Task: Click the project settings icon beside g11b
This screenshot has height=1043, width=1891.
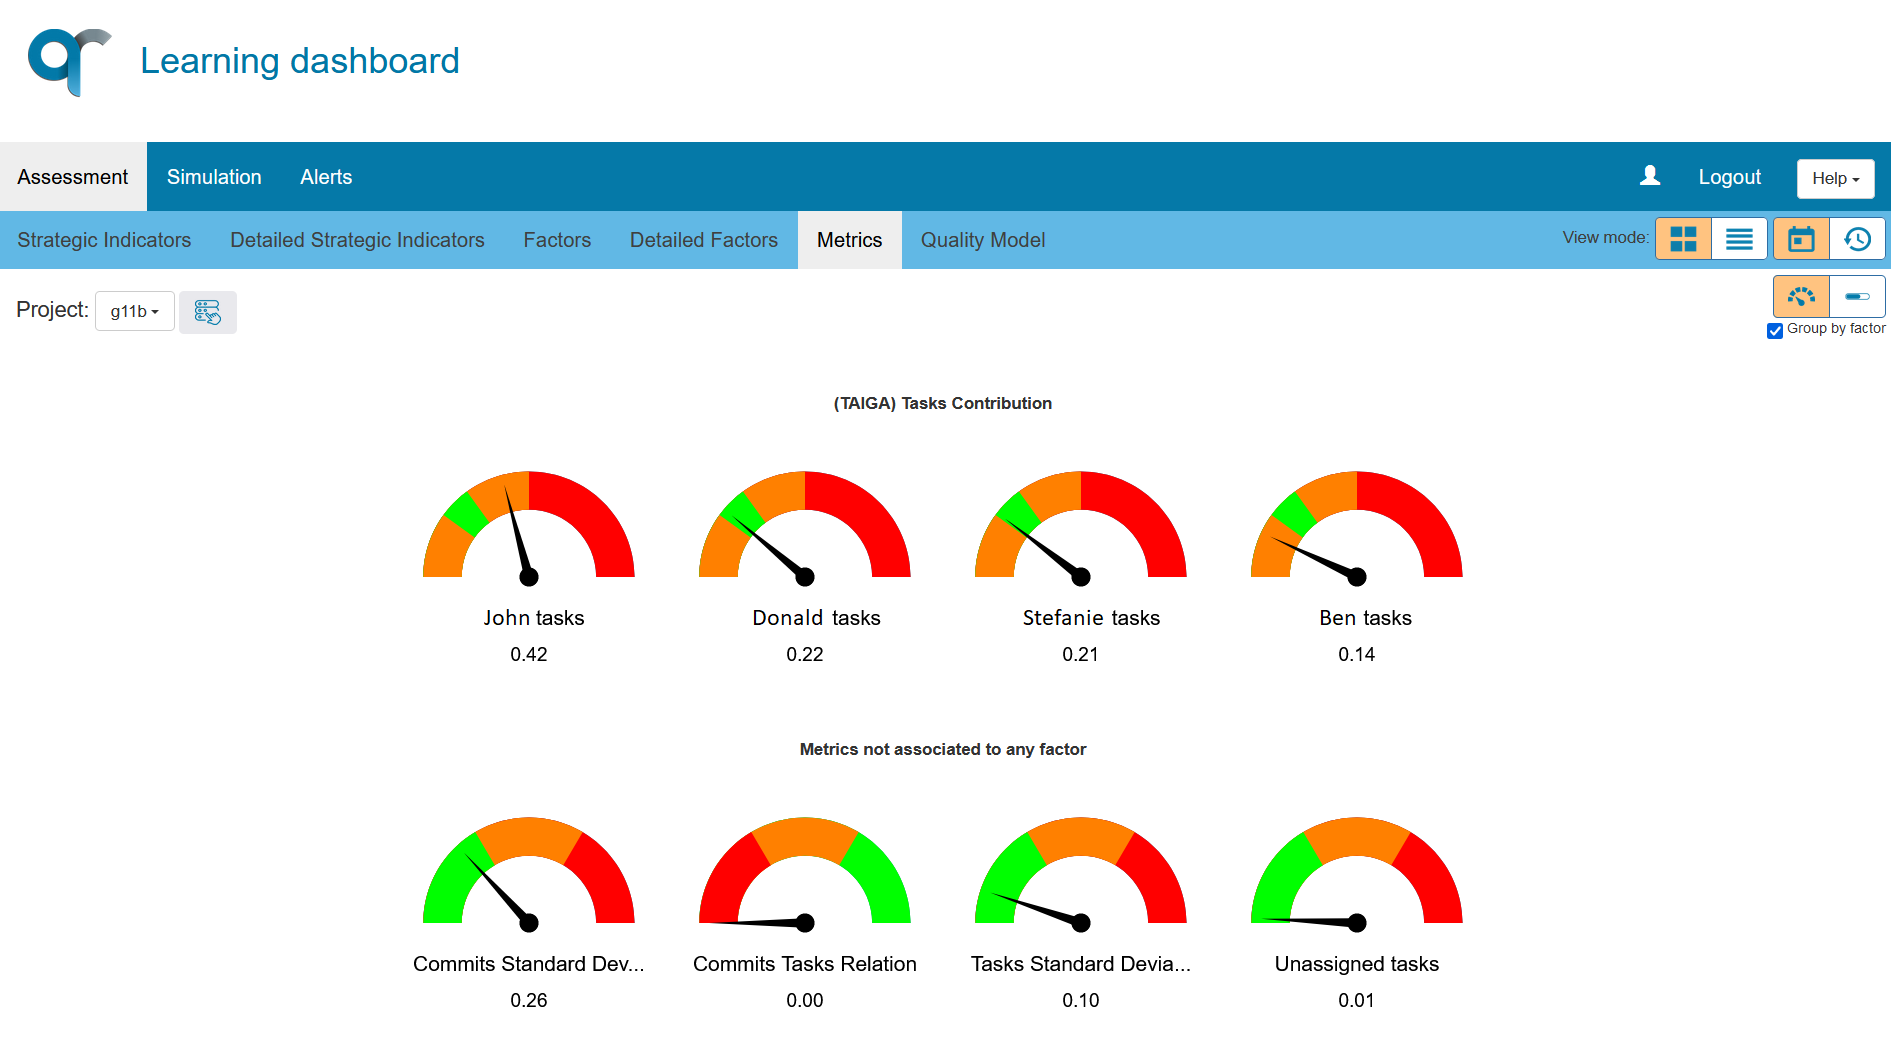Action: tap(208, 312)
